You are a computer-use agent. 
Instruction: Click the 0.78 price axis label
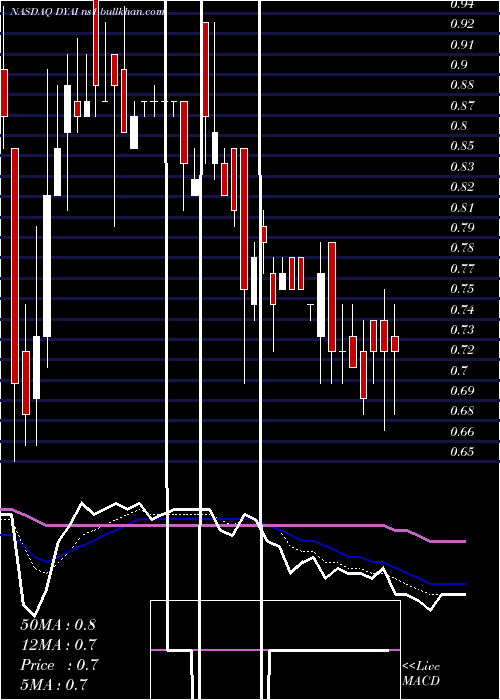pos(462,248)
